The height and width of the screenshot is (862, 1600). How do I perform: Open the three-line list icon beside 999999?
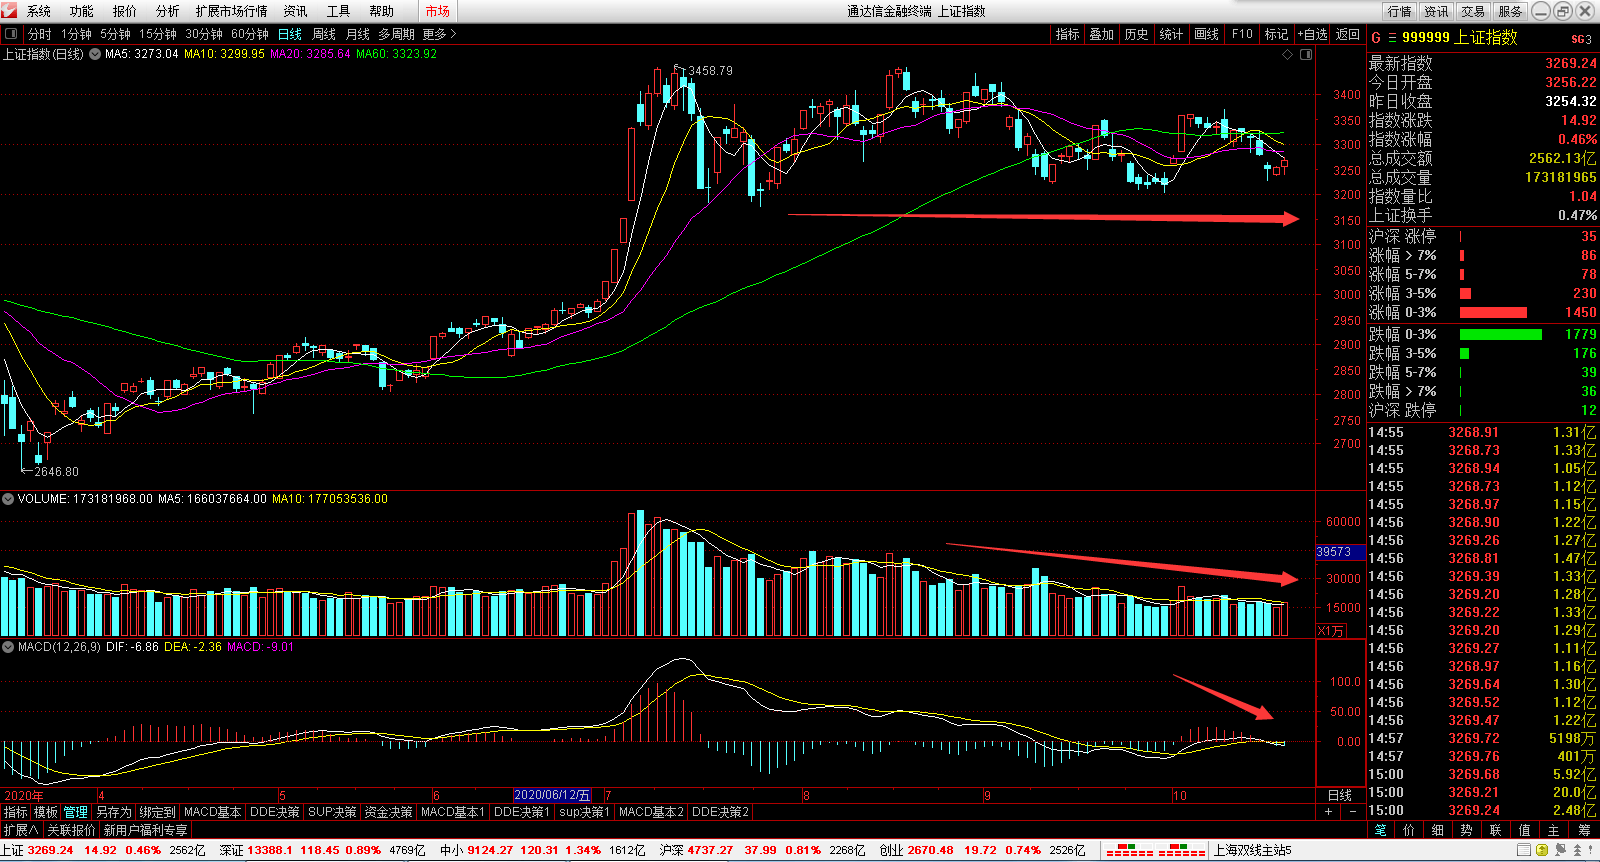(x=1391, y=38)
